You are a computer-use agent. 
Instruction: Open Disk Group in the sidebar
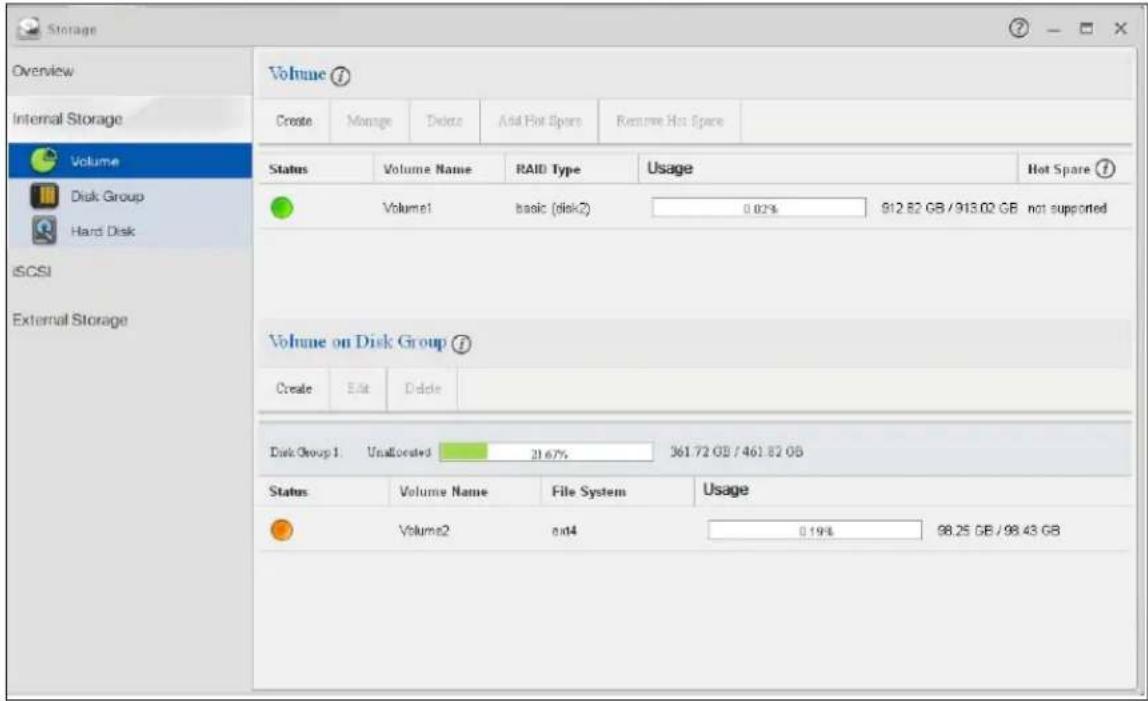(x=130, y=196)
